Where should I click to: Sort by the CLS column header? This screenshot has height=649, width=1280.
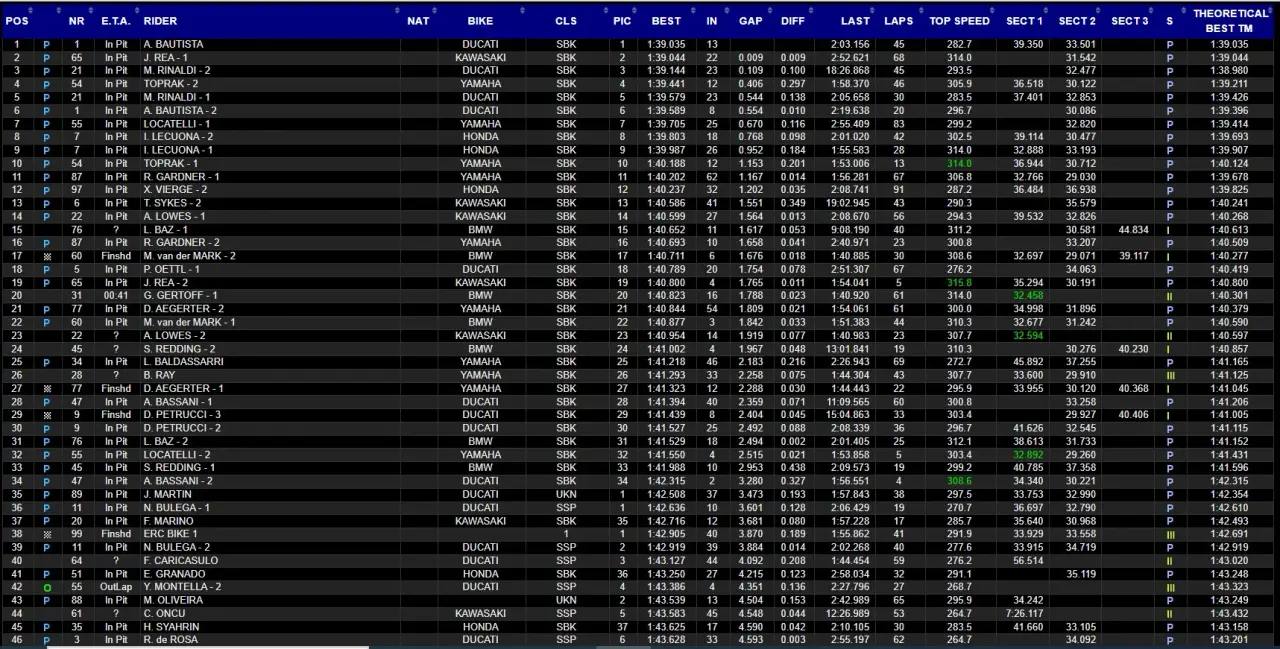566,21
